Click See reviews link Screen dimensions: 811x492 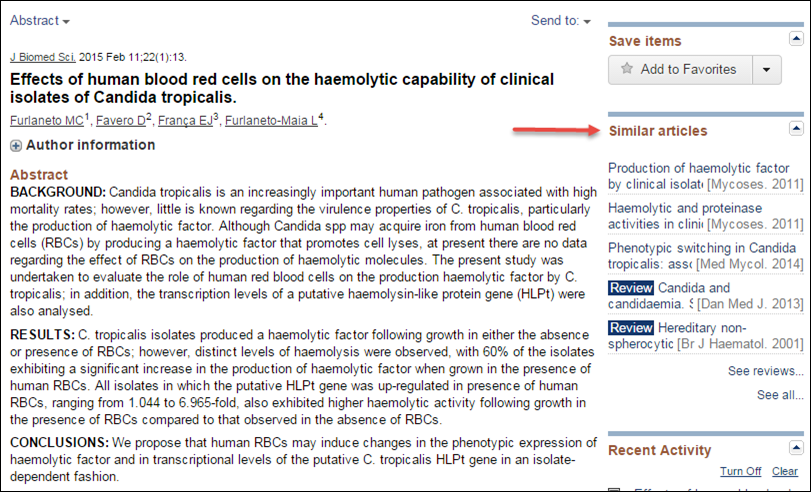[x=765, y=371]
